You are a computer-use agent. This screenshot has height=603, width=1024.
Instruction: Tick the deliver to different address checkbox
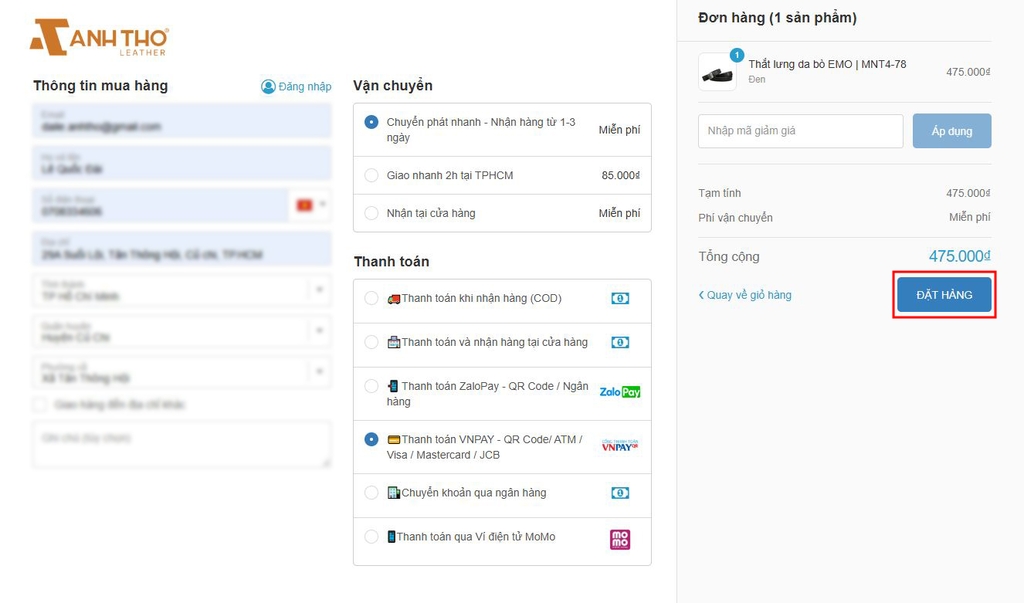[40, 404]
